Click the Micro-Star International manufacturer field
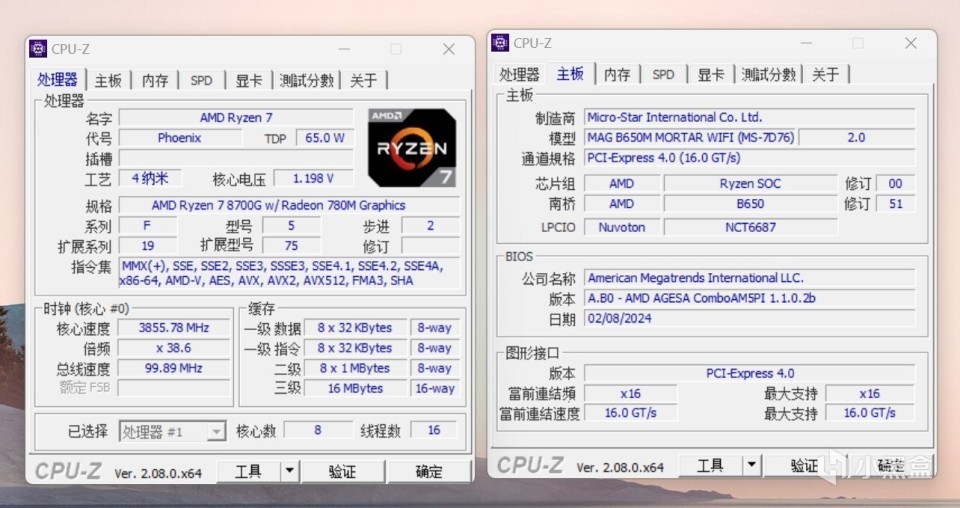This screenshot has height=508, width=960. 749,117
